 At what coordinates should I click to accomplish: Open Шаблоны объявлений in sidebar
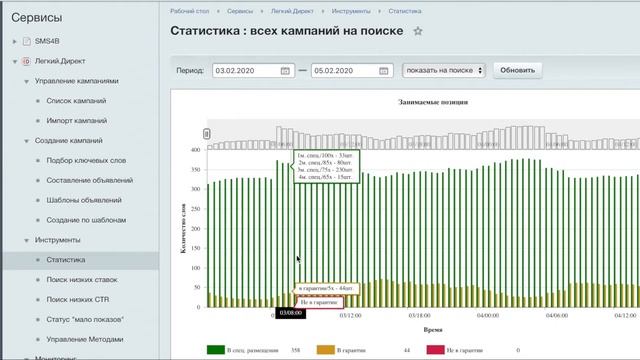point(84,200)
